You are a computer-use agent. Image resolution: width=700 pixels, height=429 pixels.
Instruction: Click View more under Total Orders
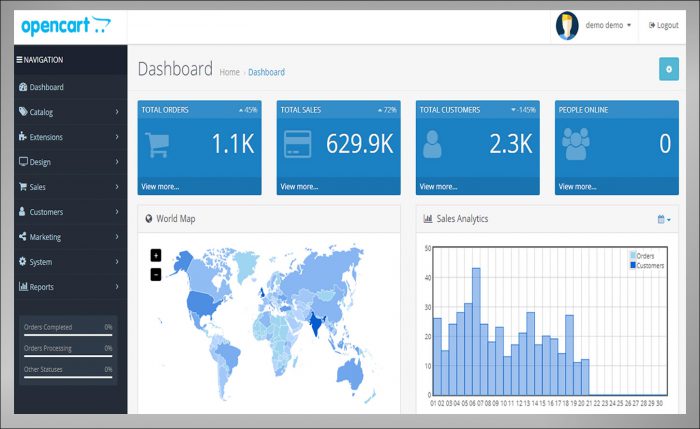point(160,186)
